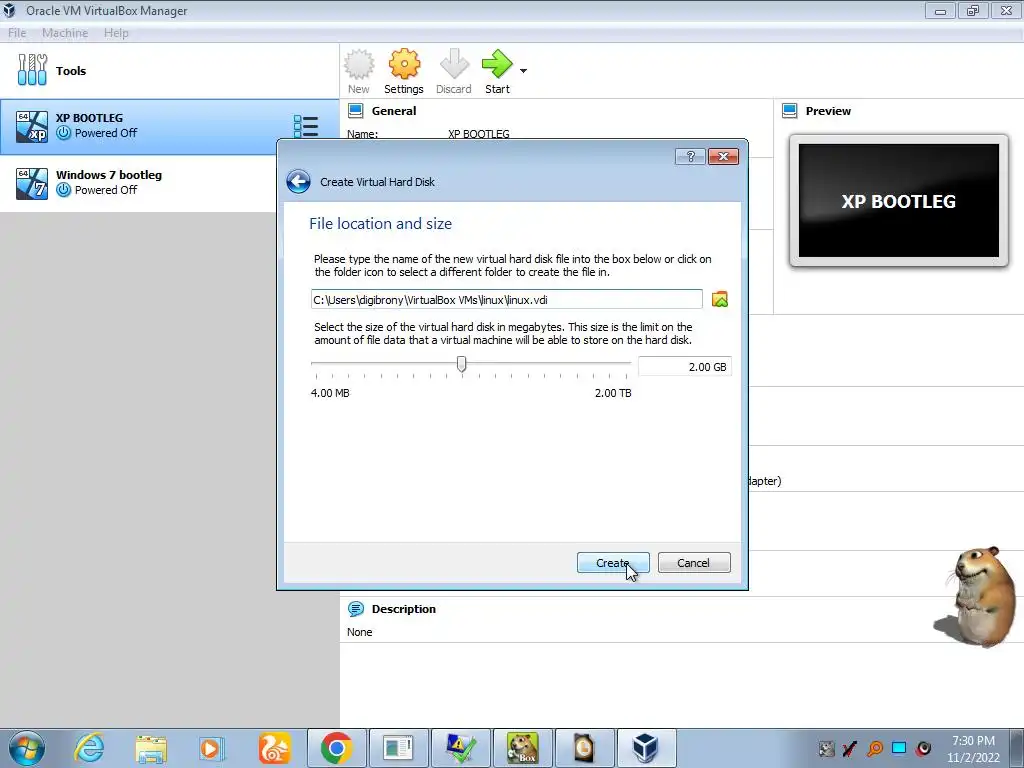Go back with the blue arrow button
This screenshot has height=768, width=1024.
[x=298, y=182]
